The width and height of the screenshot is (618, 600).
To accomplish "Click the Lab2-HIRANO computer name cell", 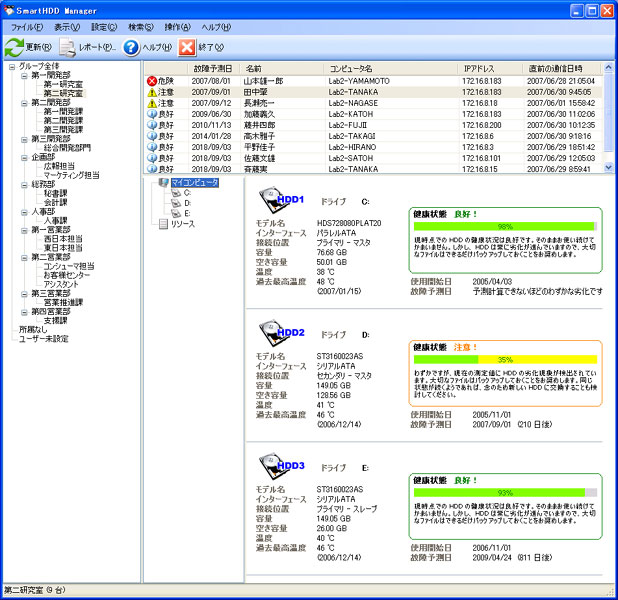I will [352, 147].
